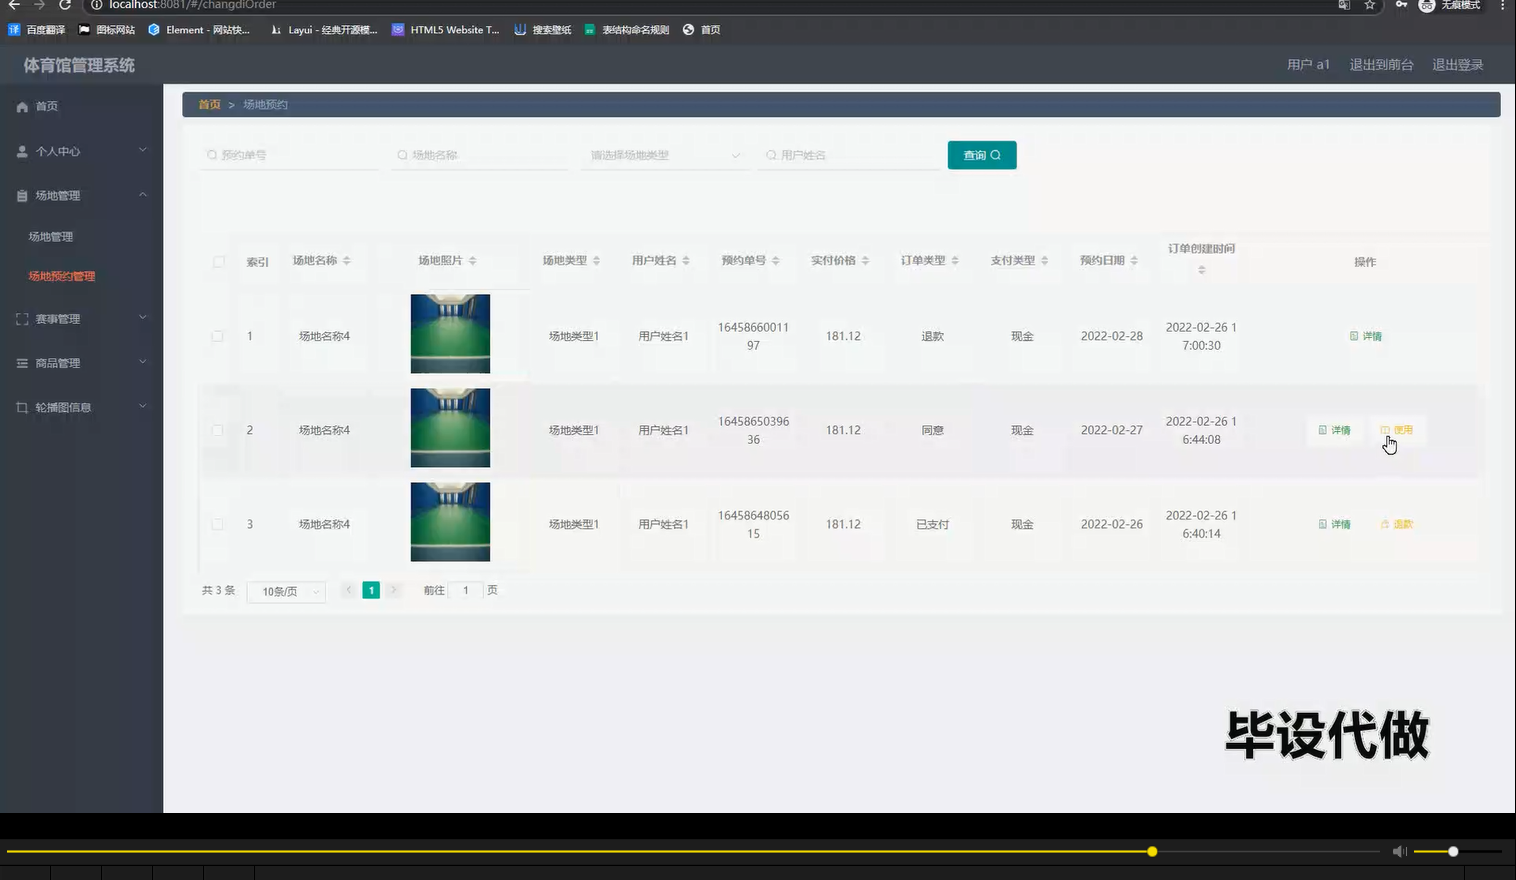Screen dimensions: 1516x880
Task: Click the 前往 page number input box
Action: 465,590
